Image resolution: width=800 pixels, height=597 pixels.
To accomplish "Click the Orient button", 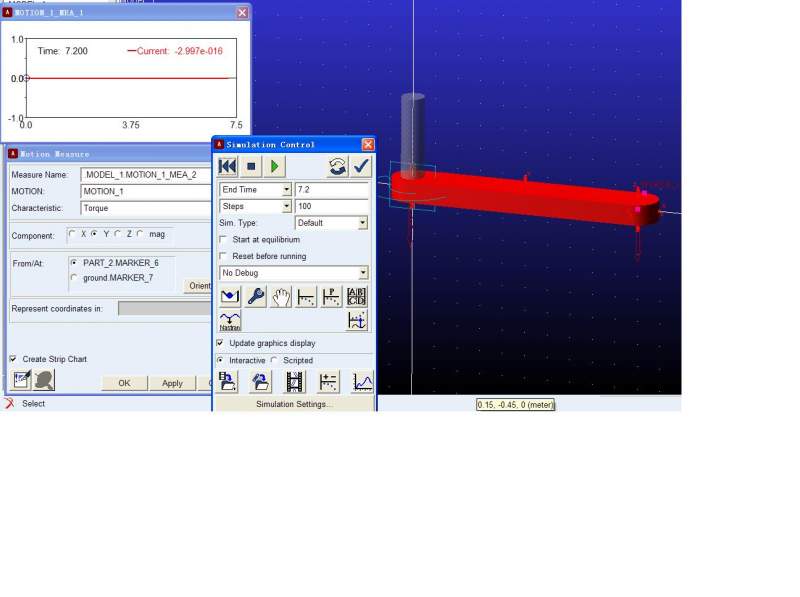I will [x=198, y=286].
